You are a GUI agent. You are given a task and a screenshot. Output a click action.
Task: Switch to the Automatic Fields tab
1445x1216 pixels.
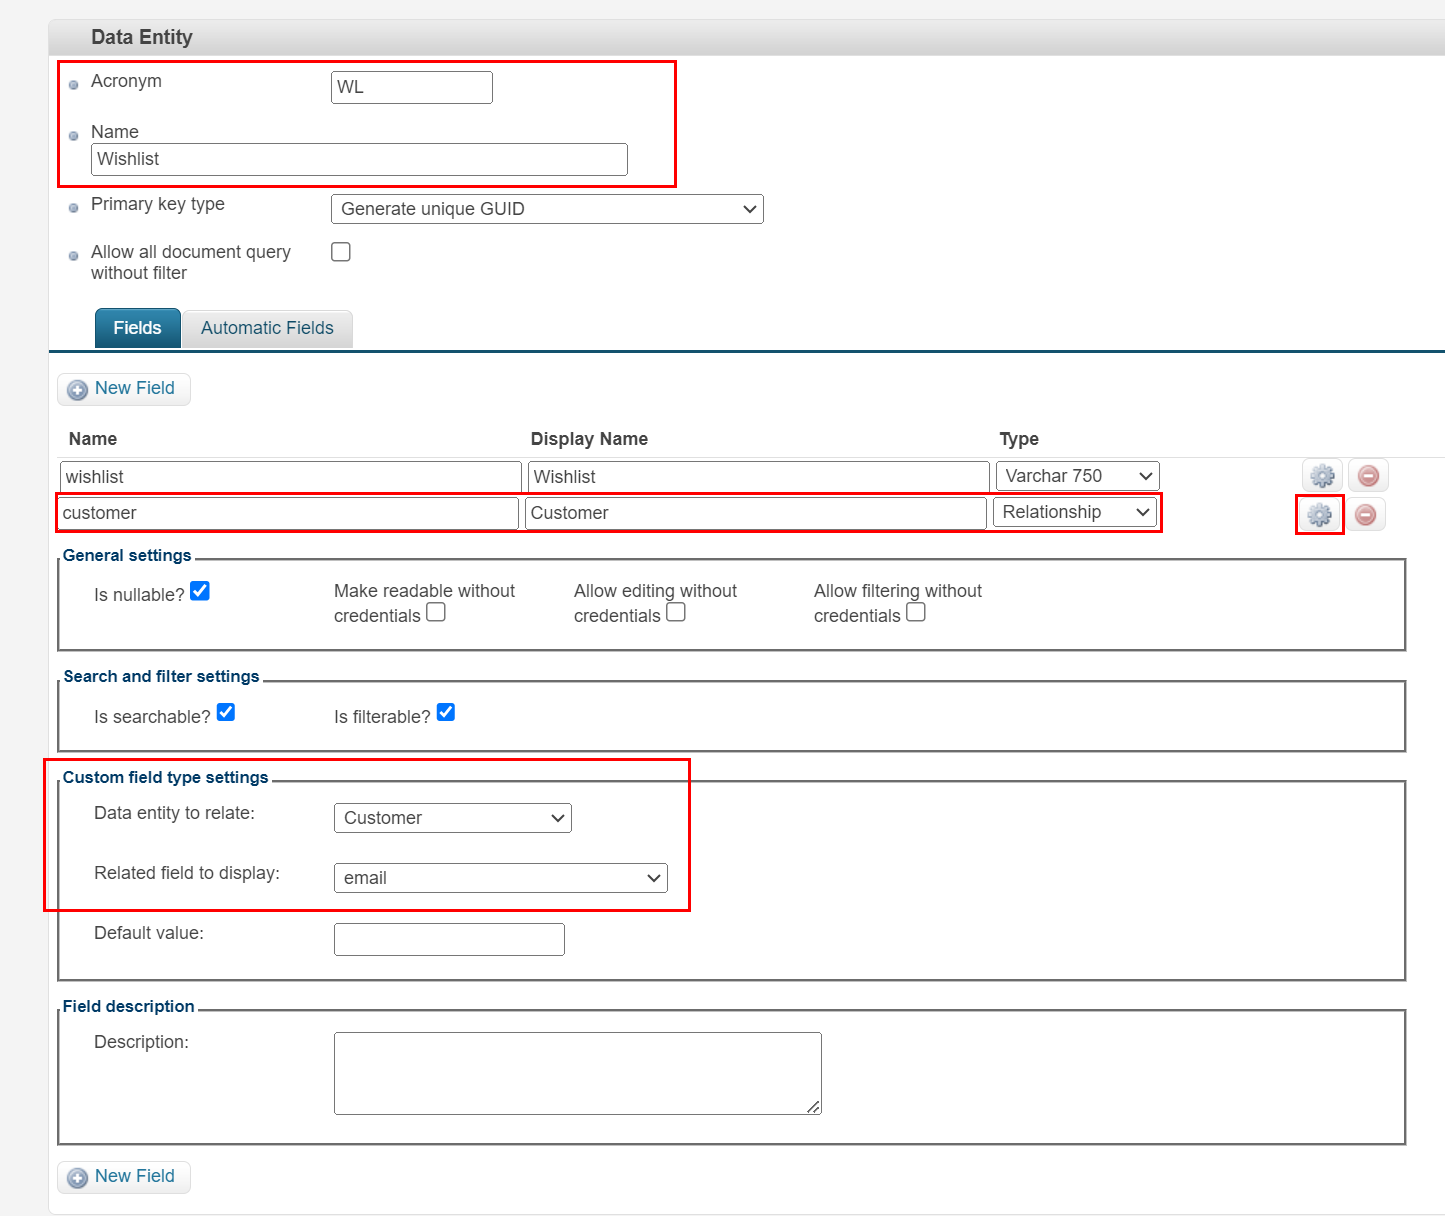(x=267, y=328)
